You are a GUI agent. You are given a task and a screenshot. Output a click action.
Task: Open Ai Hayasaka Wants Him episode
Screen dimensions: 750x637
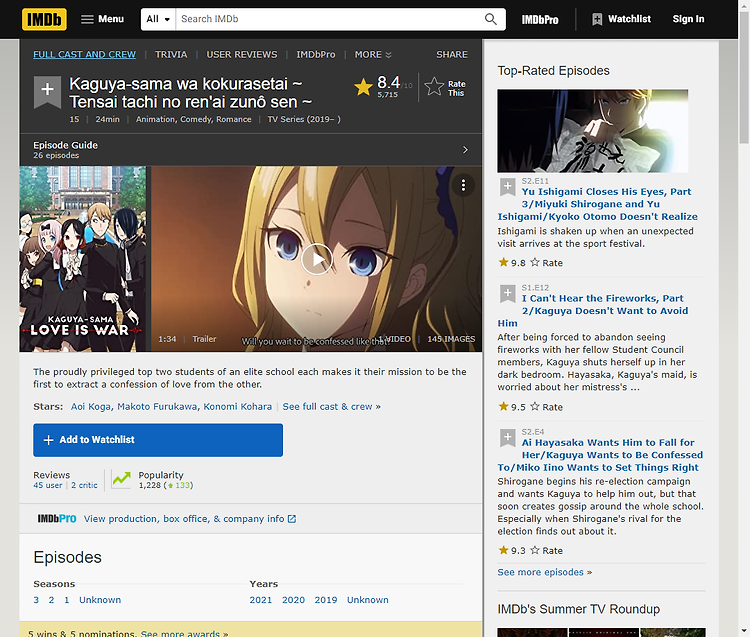(x=600, y=455)
